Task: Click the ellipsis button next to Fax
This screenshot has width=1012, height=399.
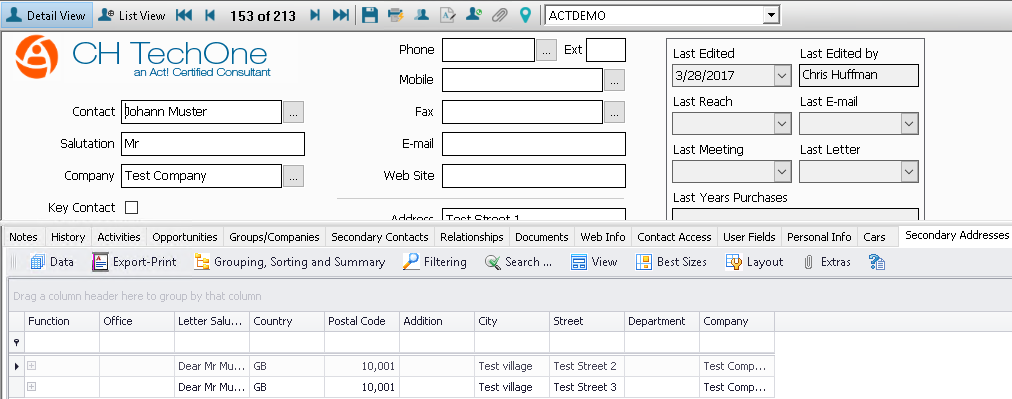Action: click(x=614, y=112)
